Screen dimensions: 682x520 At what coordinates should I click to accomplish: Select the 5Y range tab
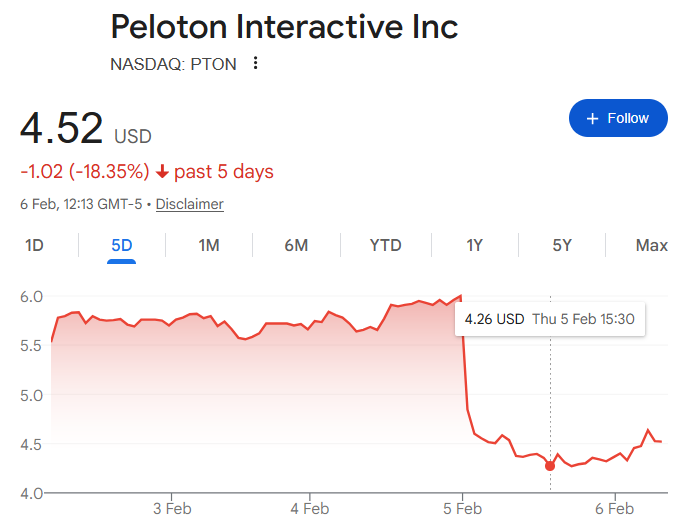[x=562, y=245]
